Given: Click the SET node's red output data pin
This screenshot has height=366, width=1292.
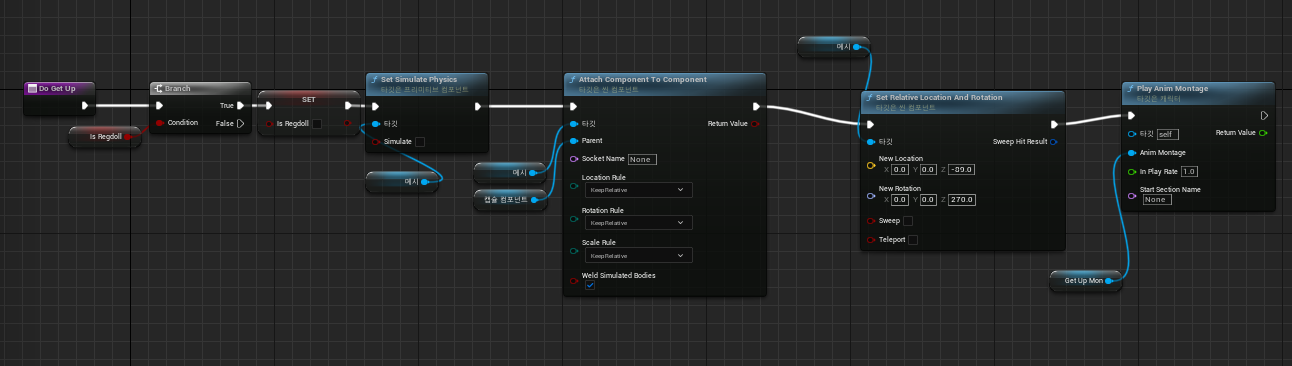Looking at the screenshot, I should tap(348, 124).
